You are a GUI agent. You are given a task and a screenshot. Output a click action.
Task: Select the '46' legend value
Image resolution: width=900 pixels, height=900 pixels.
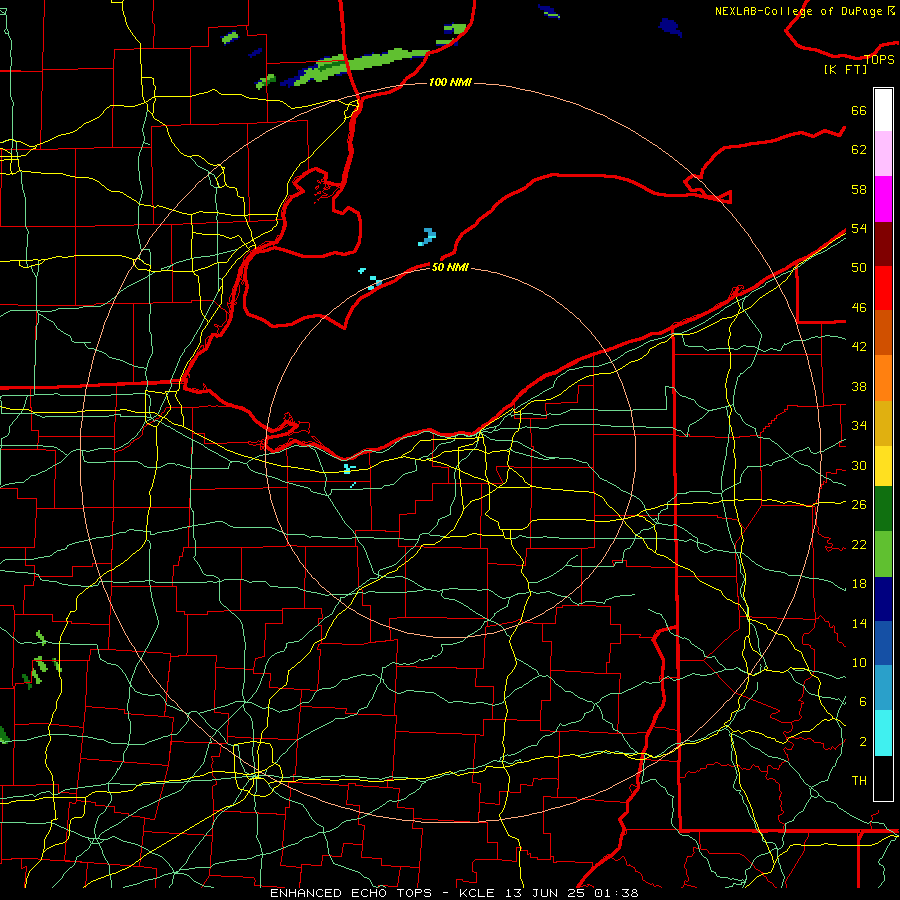point(859,308)
